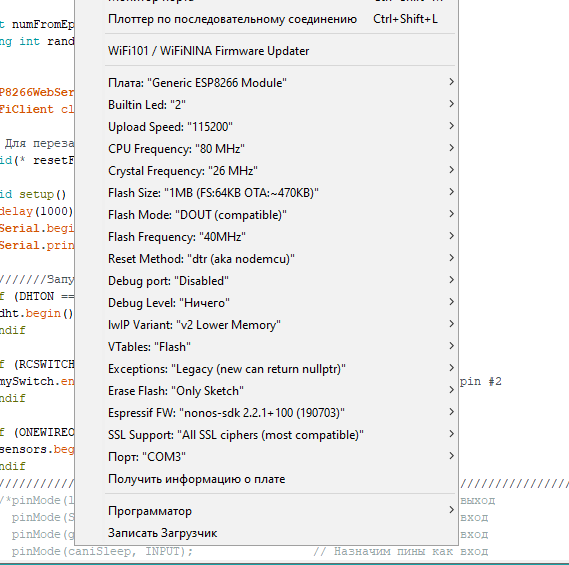
Task: Expand the arrow beside Erase Flash
Action: tap(451, 390)
